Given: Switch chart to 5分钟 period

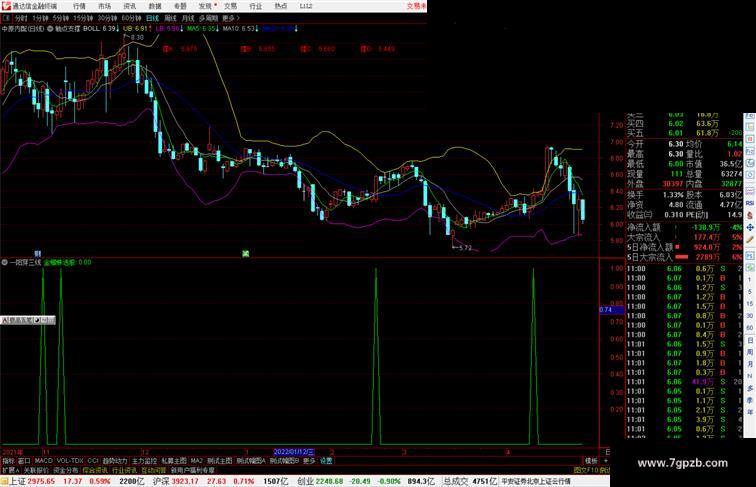Looking at the screenshot, I should click(61, 18).
